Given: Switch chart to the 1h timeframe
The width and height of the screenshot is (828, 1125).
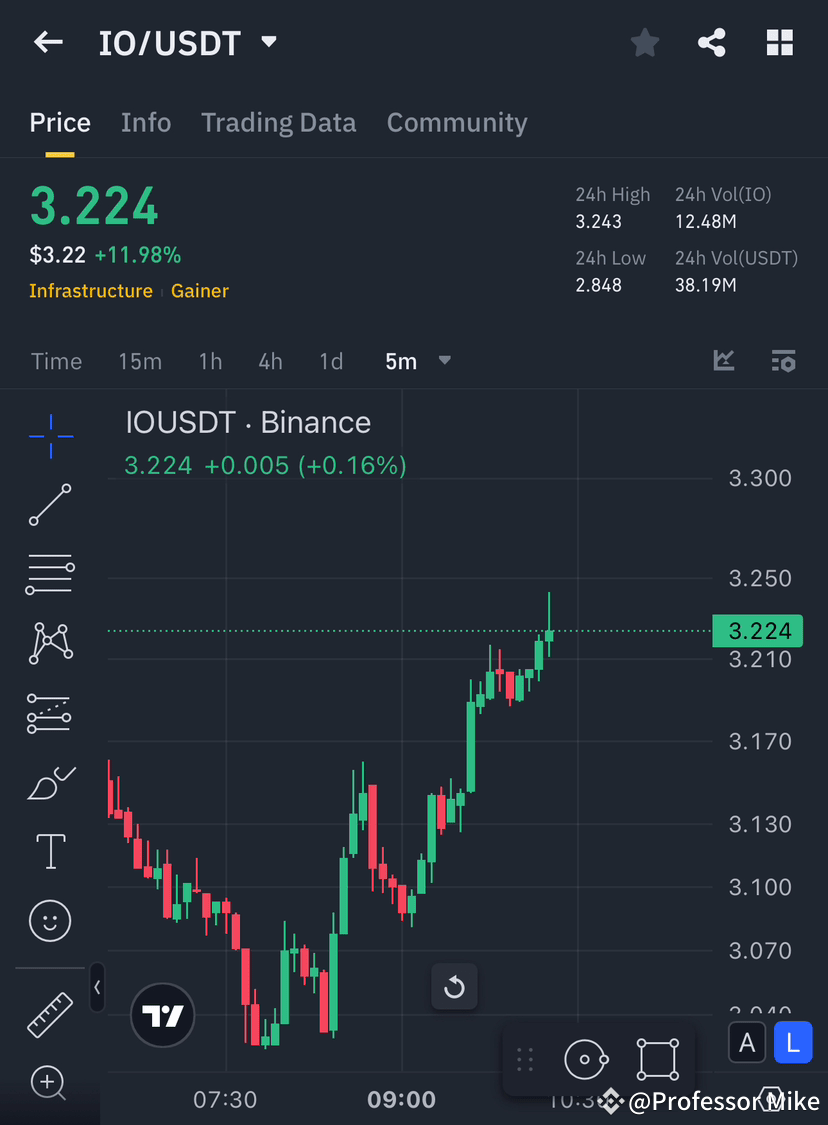Looking at the screenshot, I should pos(210,361).
